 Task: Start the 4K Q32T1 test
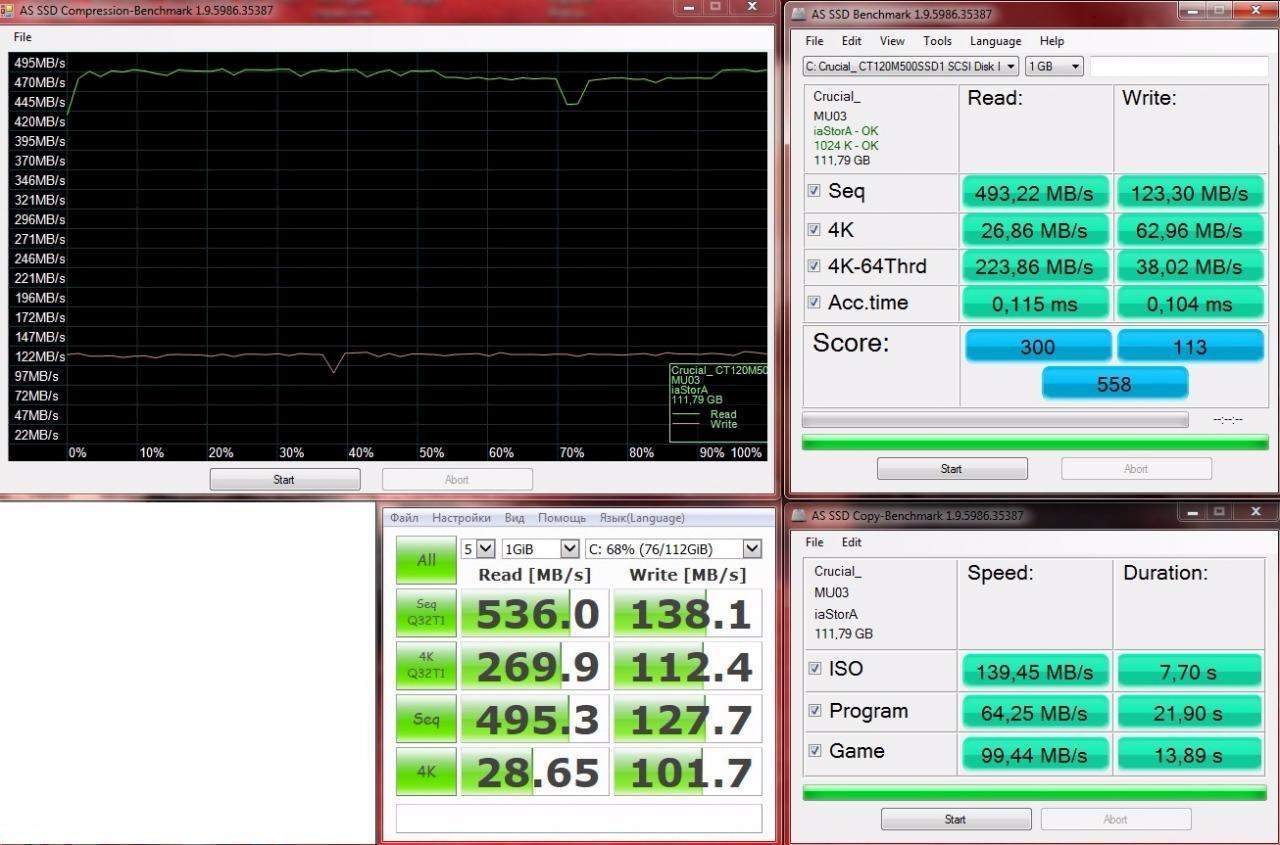(x=426, y=665)
